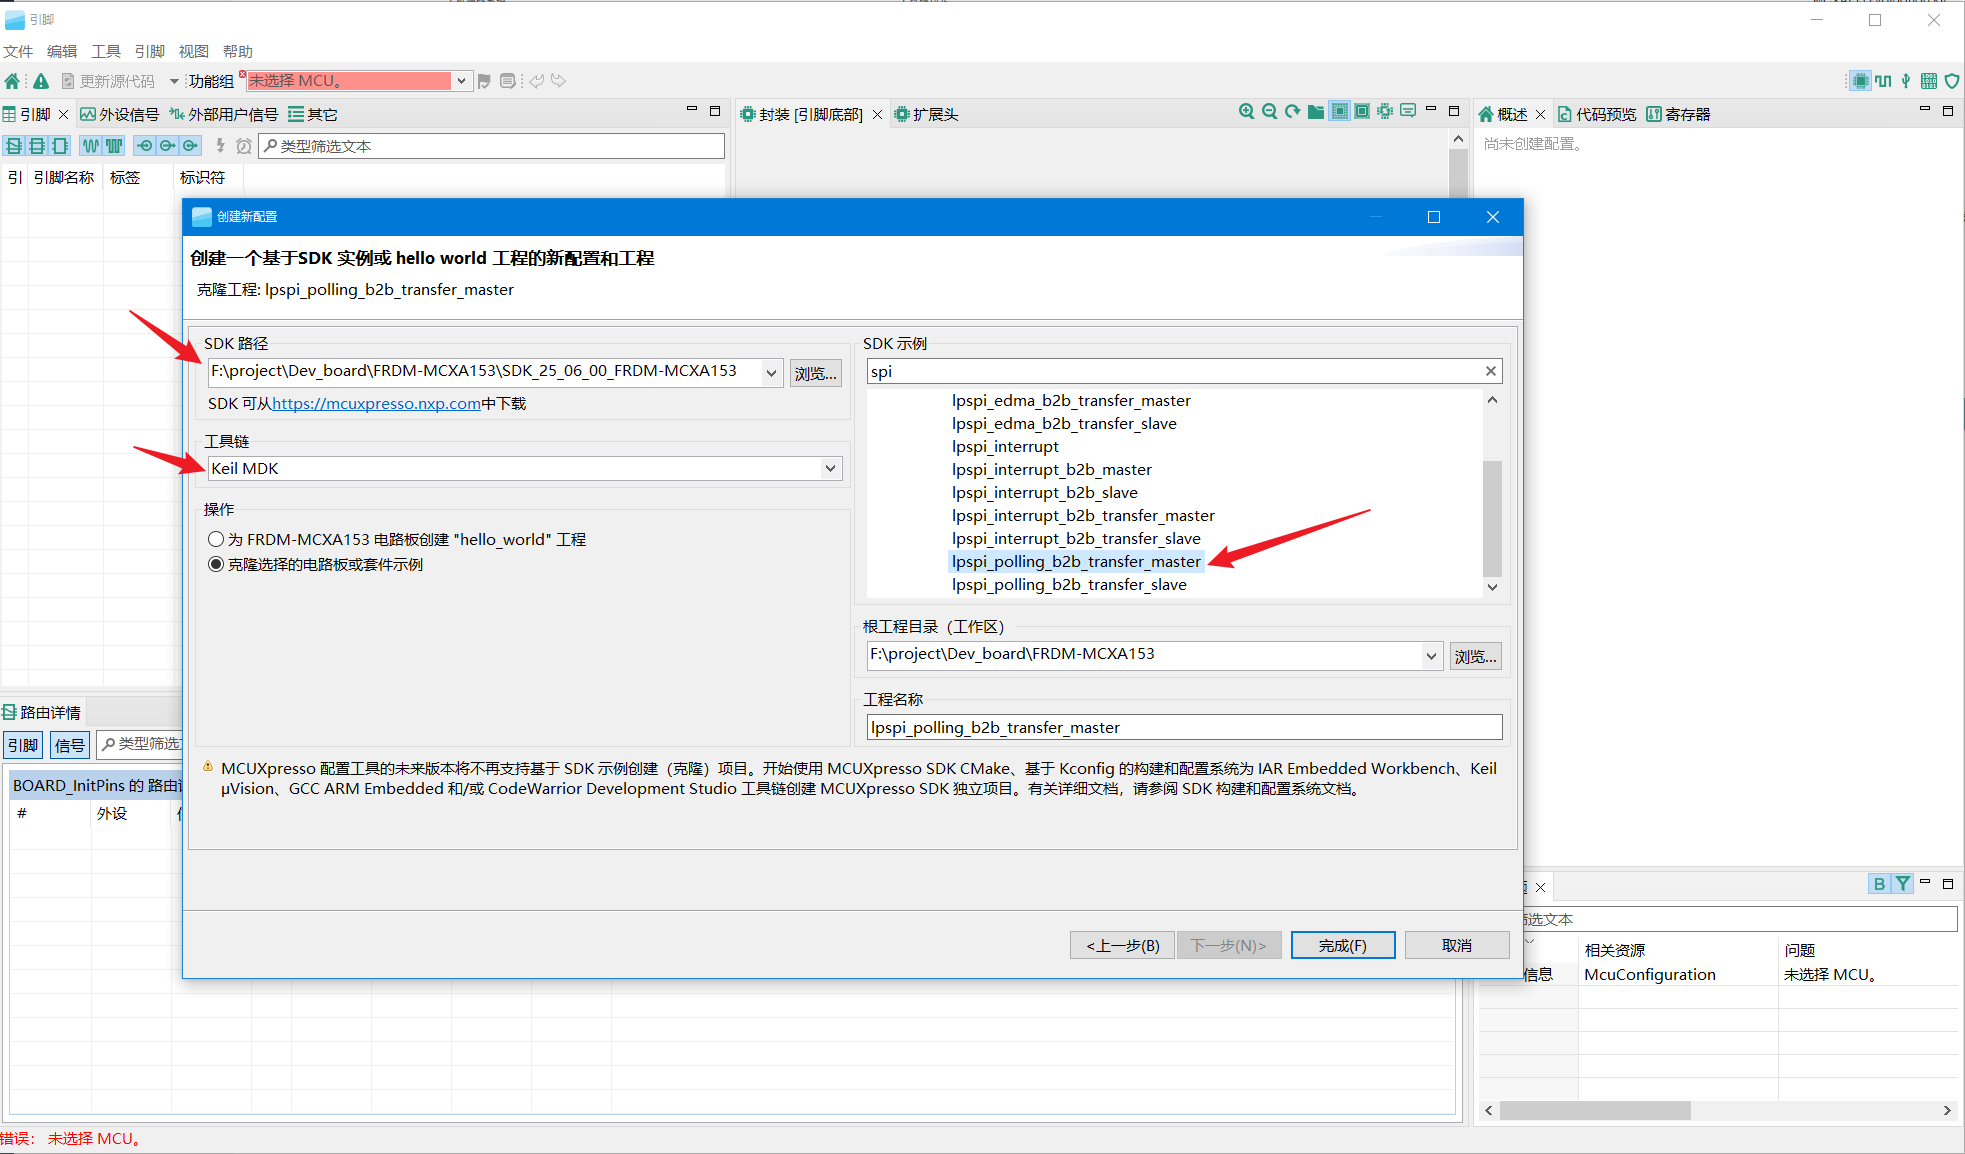1965x1154 pixels.
Task: Expand the root project directory dropdown
Action: click(1431, 656)
